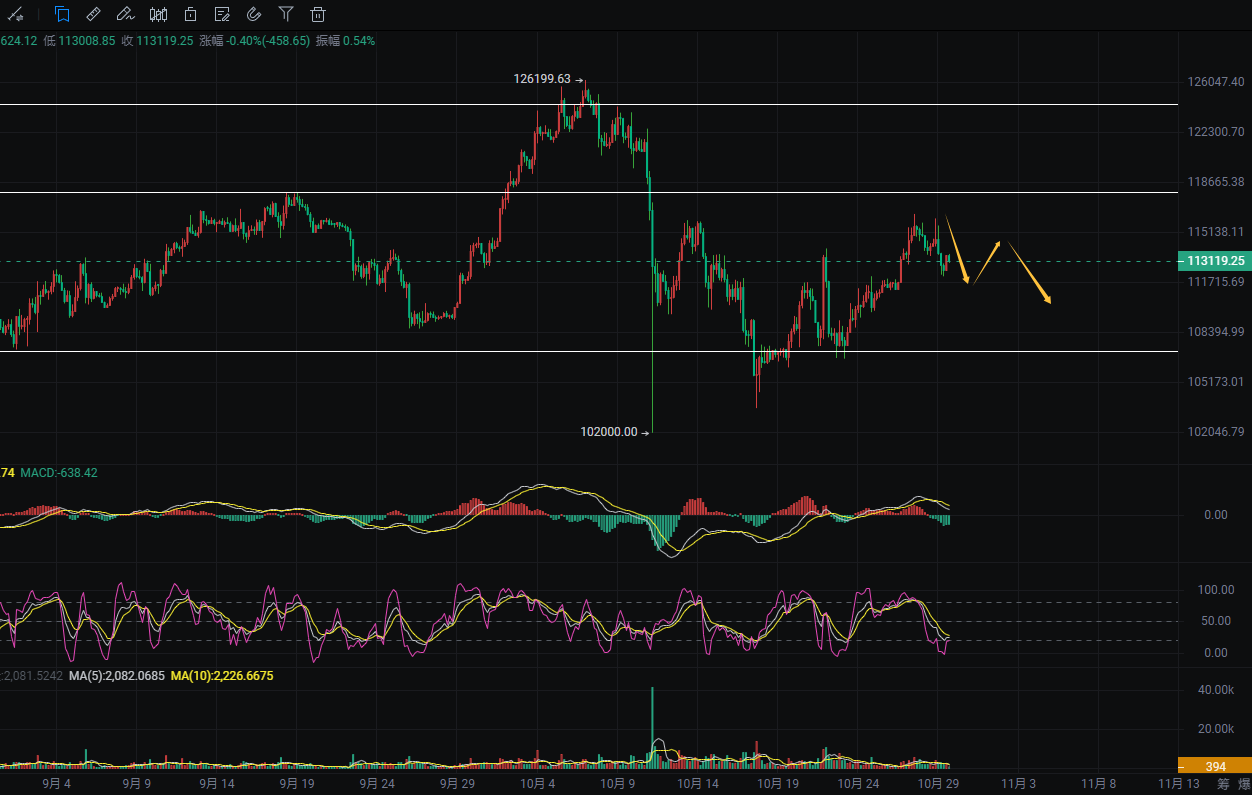Toggle the magnet snap mode

[x=254, y=14]
